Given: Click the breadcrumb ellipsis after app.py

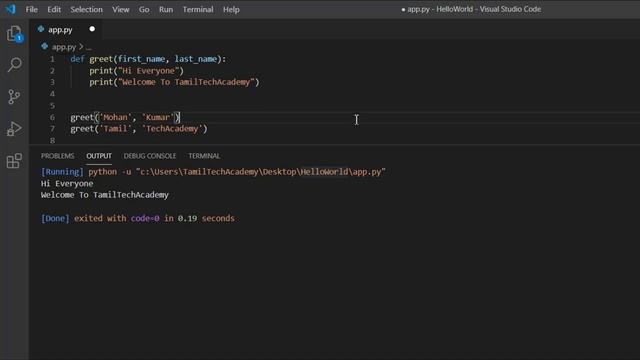Looking at the screenshot, I should pos(89,47).
